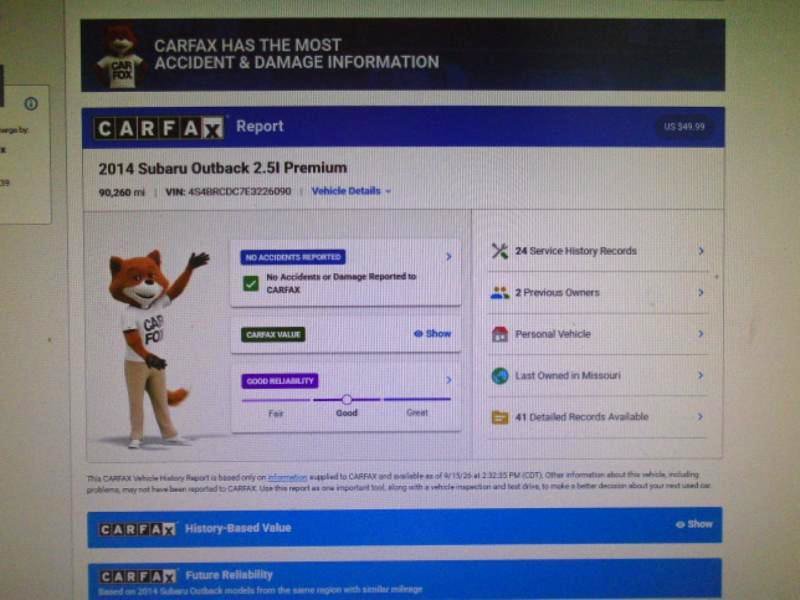This screenshot has width=800, height=600.
Task: Click the Good reliability label
Action: click(346, 413)
